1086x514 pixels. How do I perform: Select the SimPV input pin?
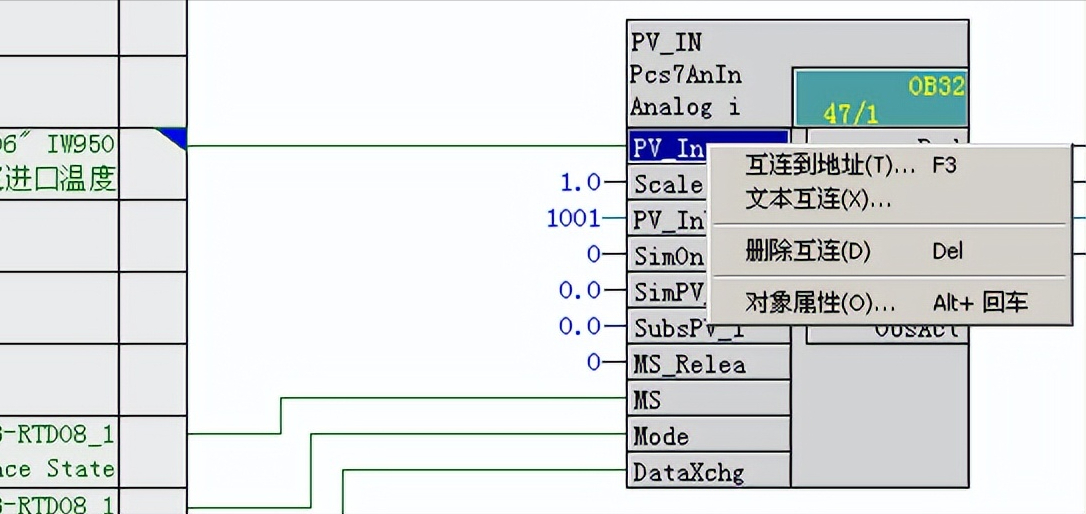point(668,292)
